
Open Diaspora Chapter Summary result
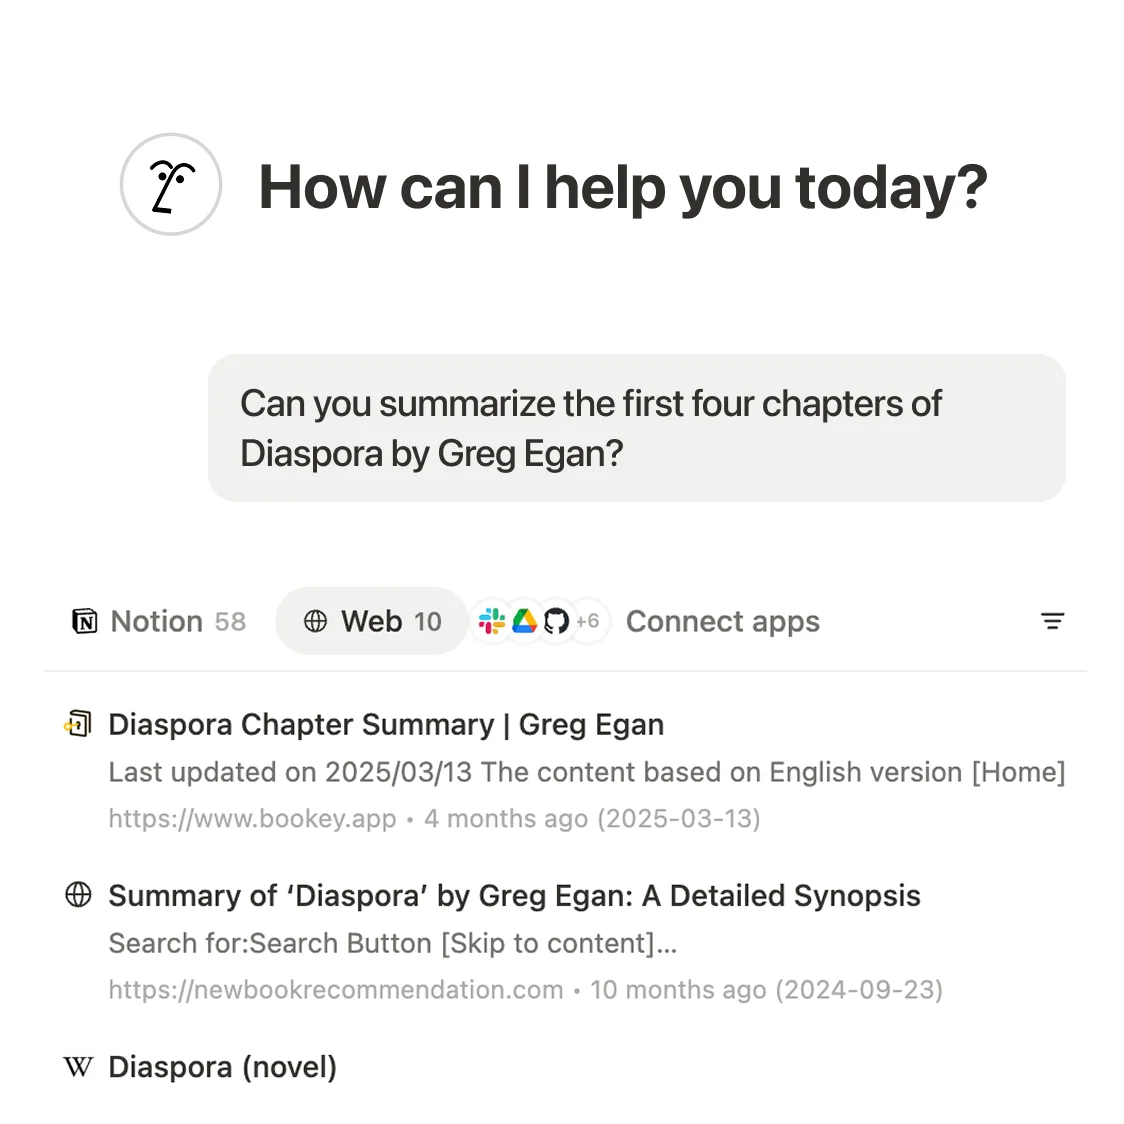coord(386,724)
